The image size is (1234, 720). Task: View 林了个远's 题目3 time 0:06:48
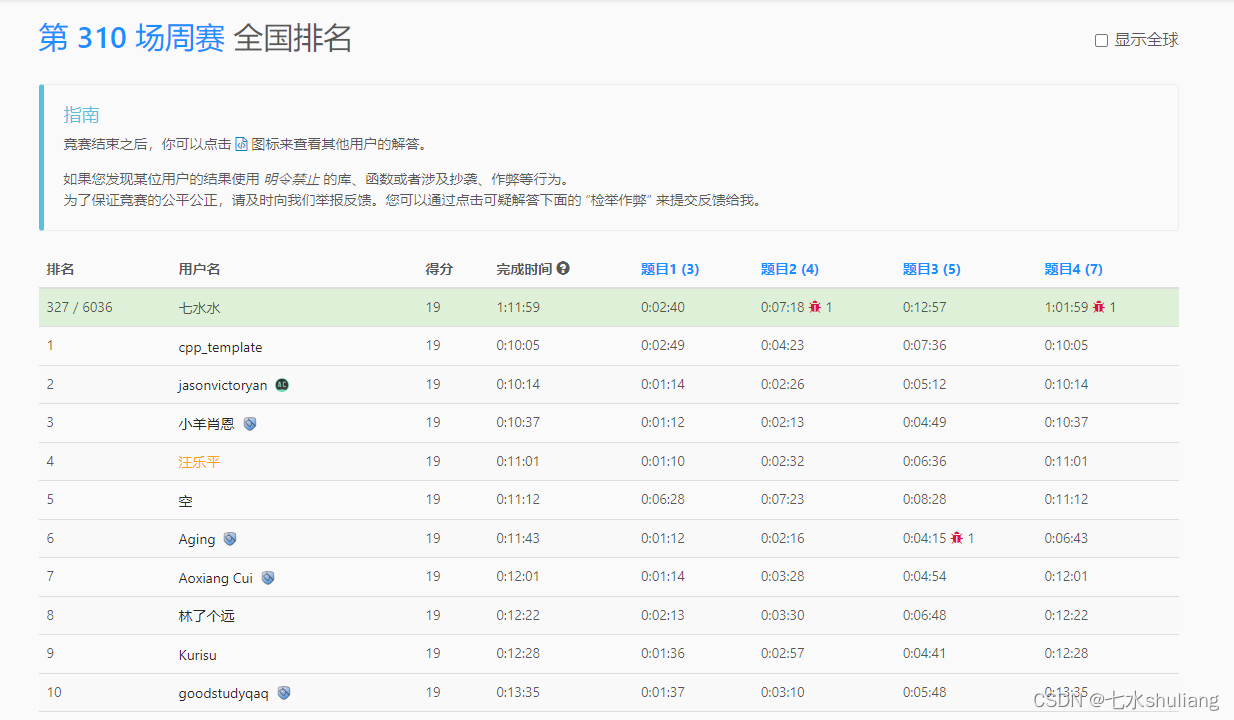point(925,615)
